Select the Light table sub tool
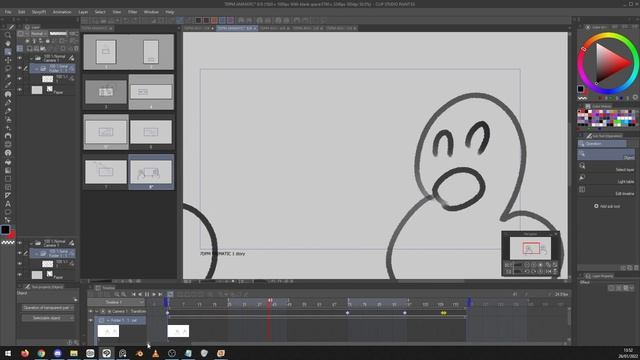 tap(606, 178)
